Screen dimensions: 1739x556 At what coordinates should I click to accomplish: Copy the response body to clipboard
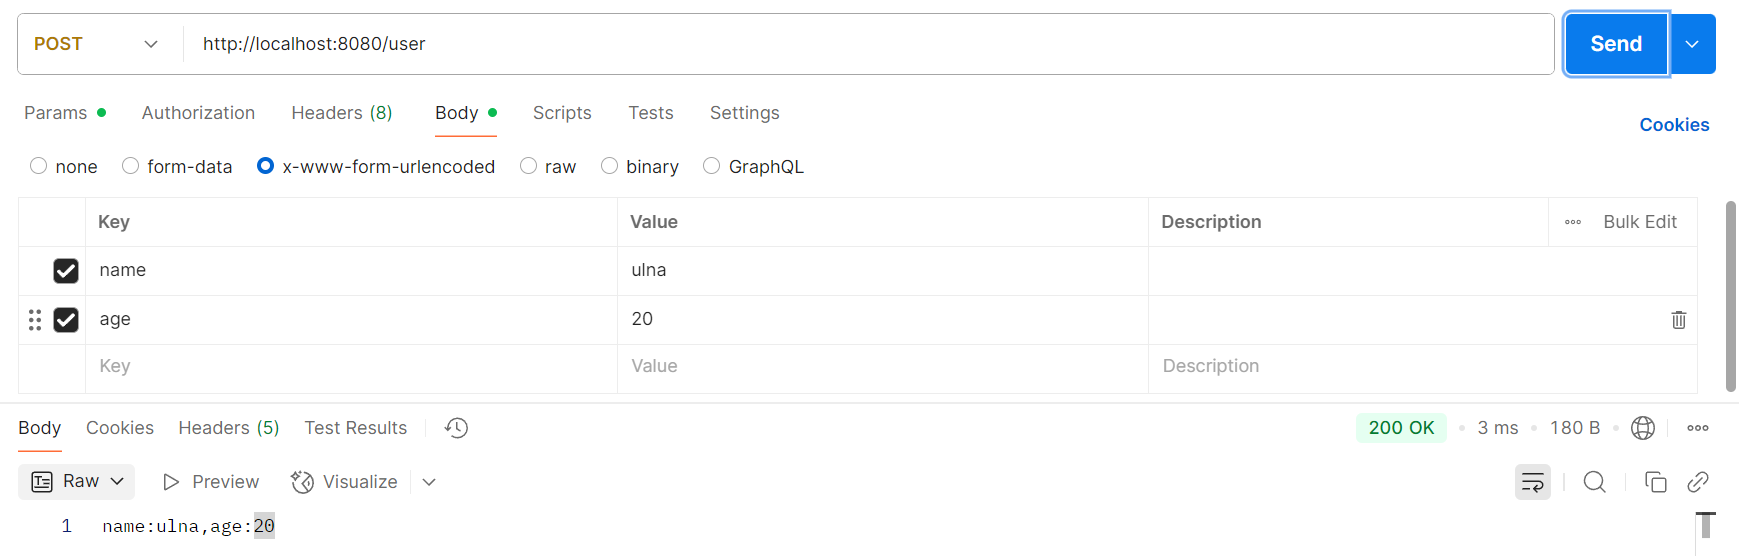[1655, 482]
